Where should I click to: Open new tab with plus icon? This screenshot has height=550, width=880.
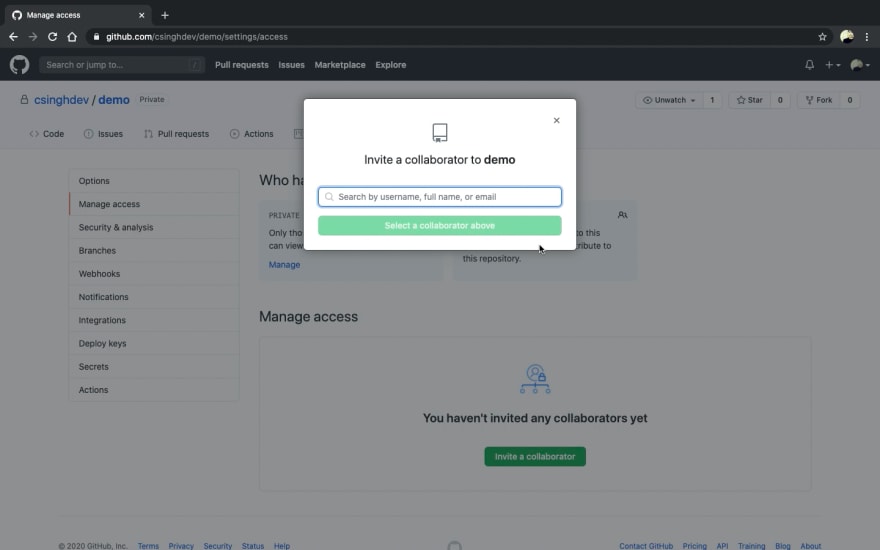pos(165,15)
